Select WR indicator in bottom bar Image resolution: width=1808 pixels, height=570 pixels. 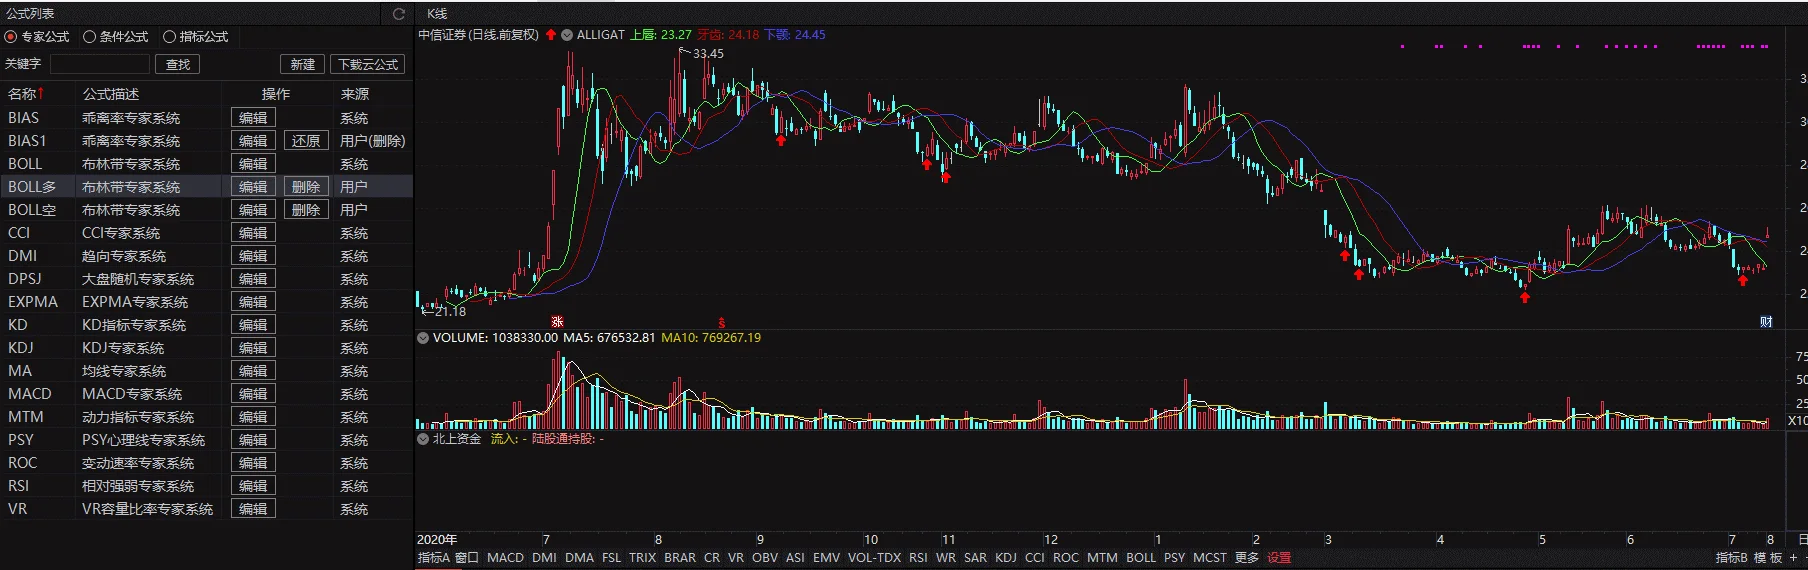click(946, 558)
